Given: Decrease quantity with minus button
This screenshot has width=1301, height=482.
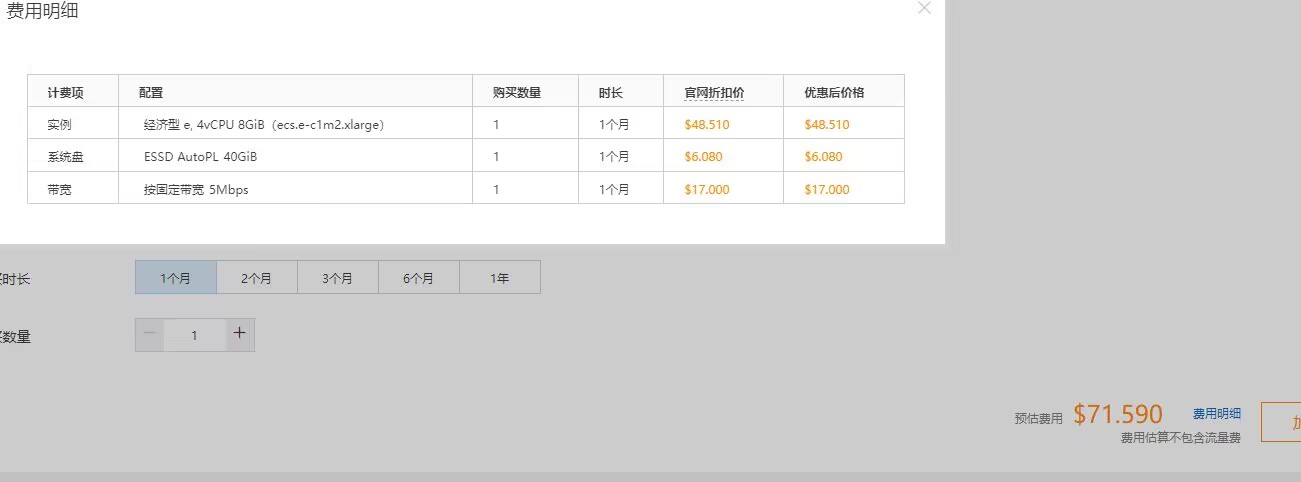Looking at the screenshot, I should coord(150,335).
